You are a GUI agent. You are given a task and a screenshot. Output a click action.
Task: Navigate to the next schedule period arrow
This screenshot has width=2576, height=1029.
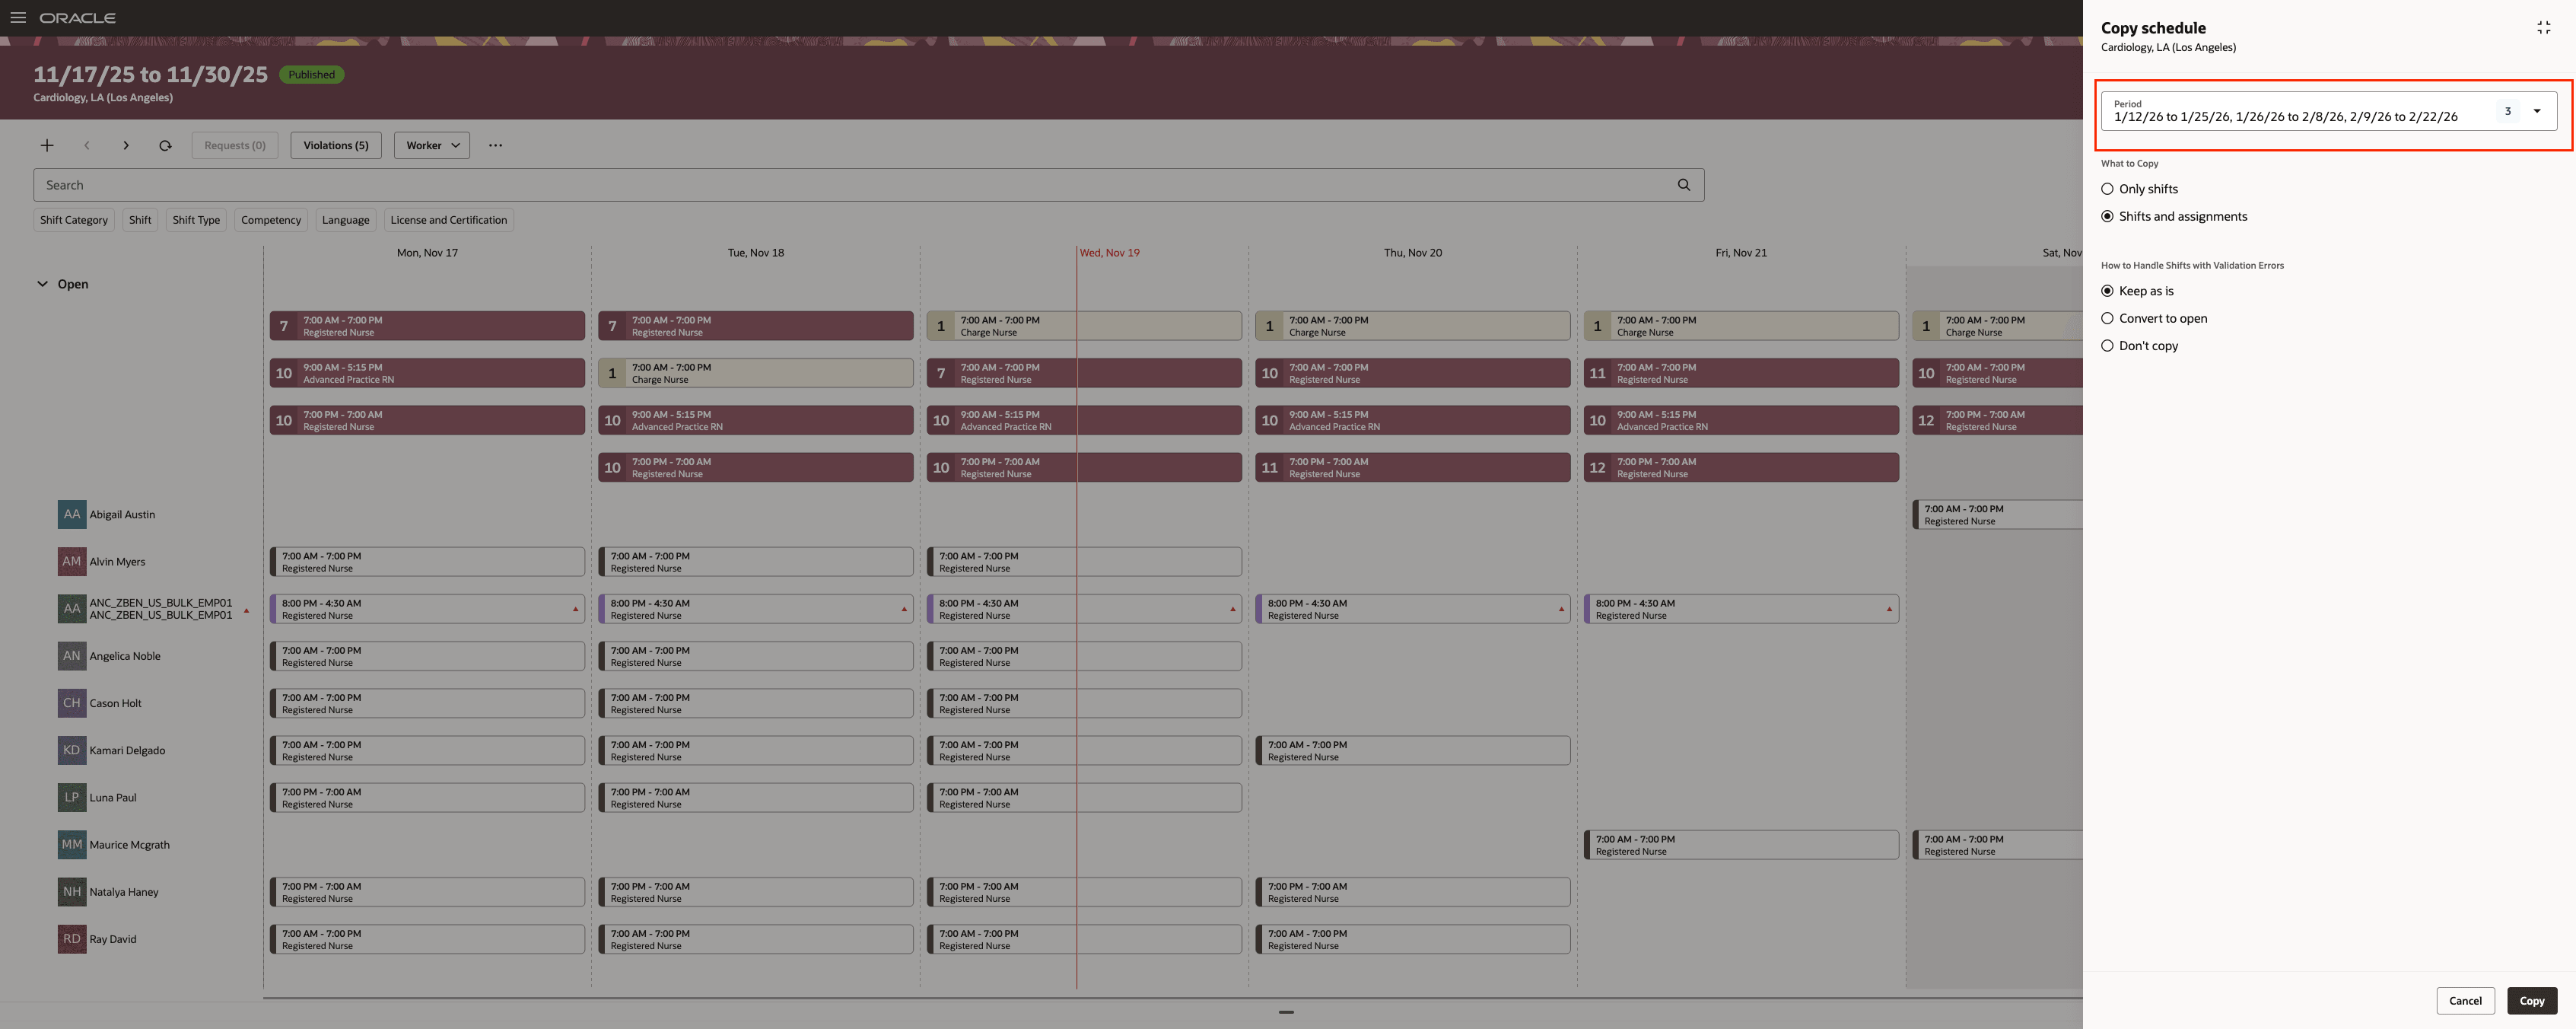click(x=126, y=145)
